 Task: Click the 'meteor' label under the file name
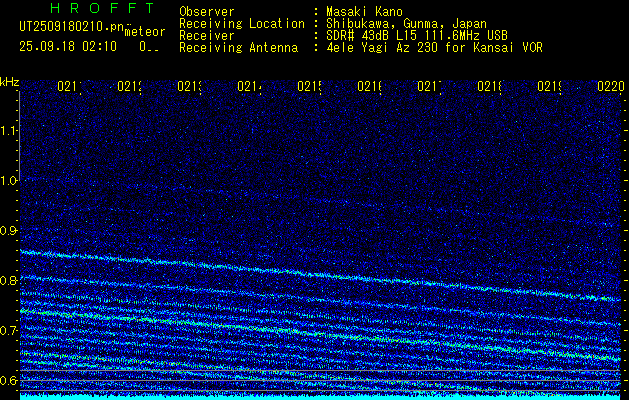[144, 31]
